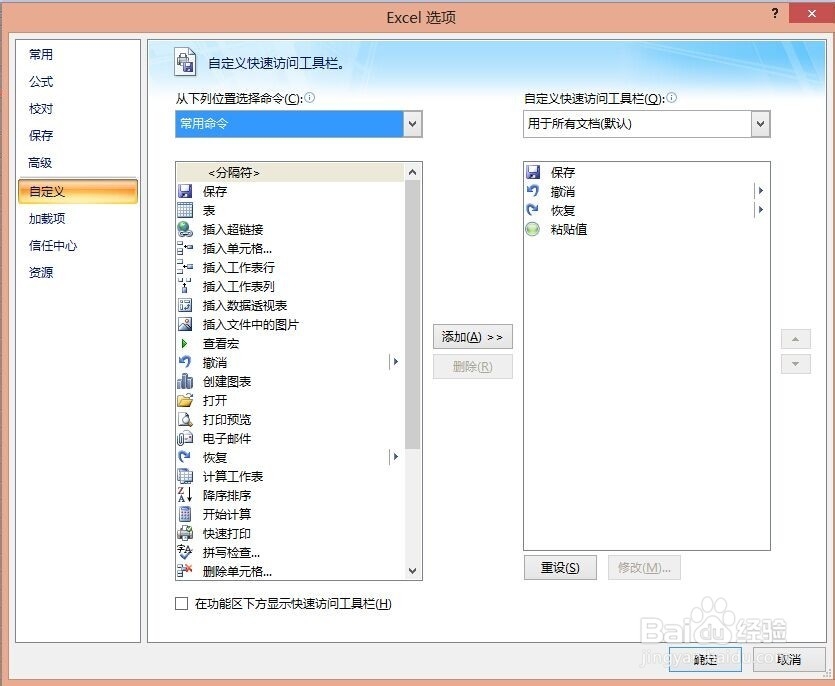
Task: Switch to the 保存 category in sidebar
Action: [40, 135]
